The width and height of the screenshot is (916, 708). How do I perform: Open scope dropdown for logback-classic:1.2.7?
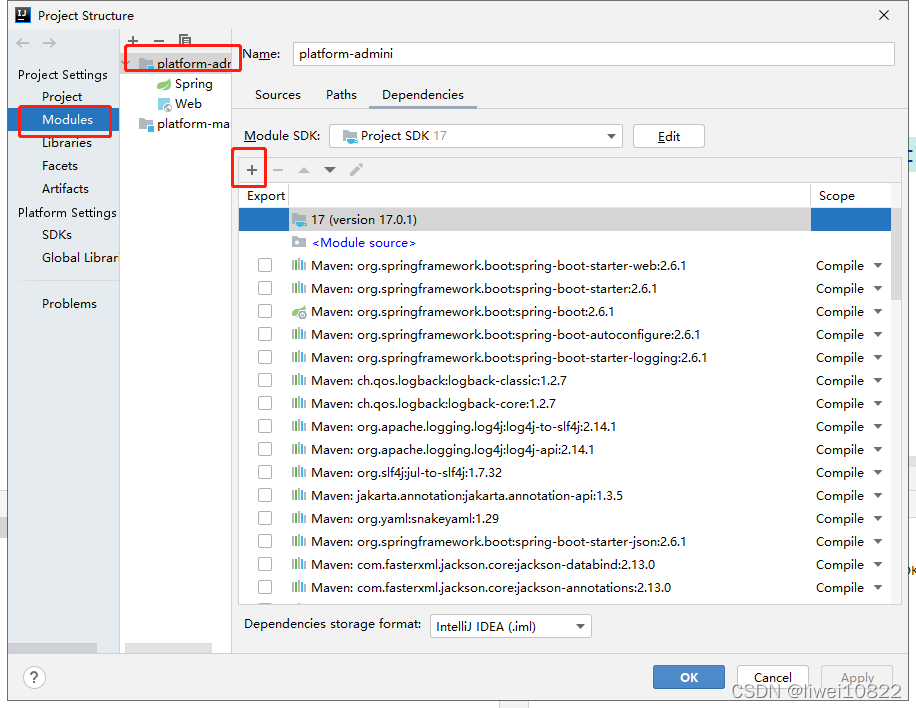coord(878,380)
